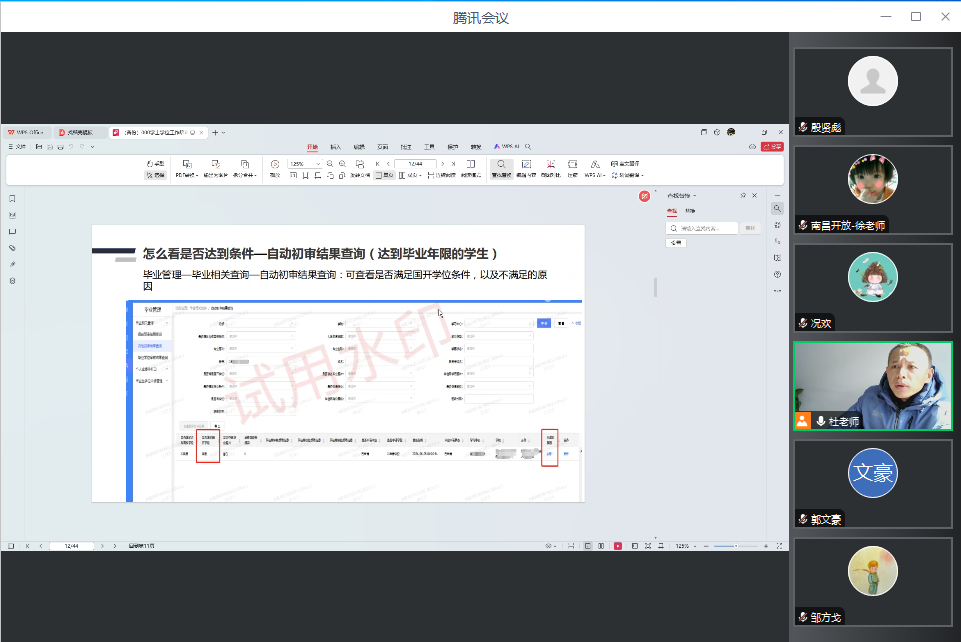
Task: Click the search icon in right sidebar
Action: 777,208
